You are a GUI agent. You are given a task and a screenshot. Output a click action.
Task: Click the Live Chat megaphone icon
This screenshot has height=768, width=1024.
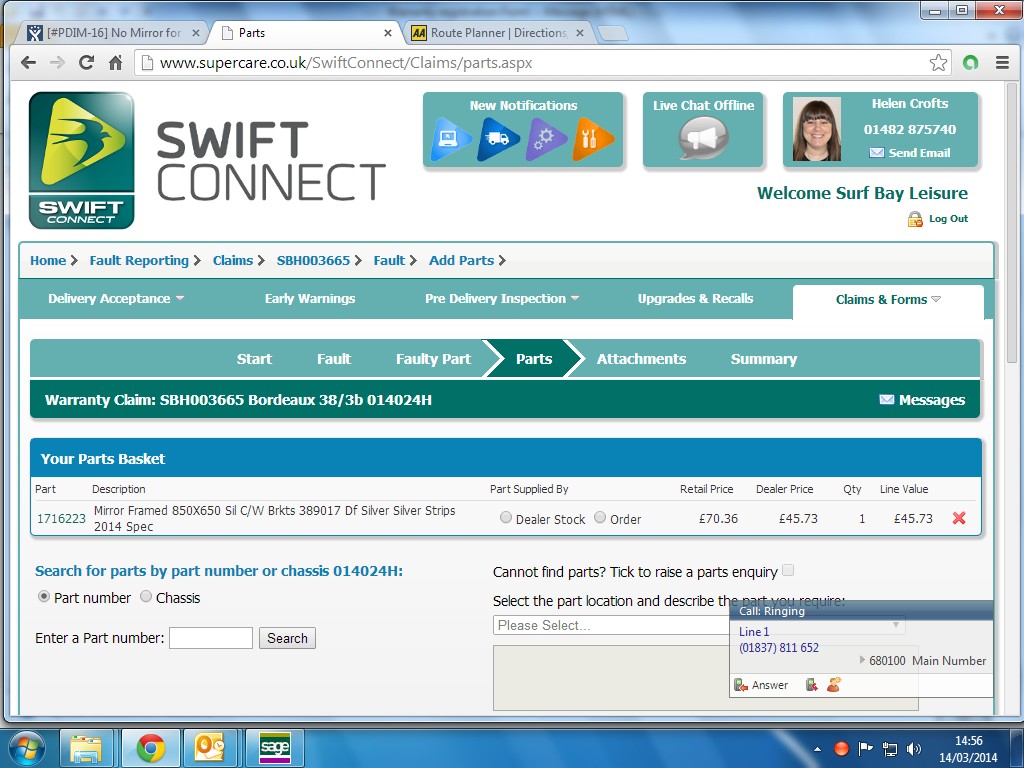click(x=703, y=138)
